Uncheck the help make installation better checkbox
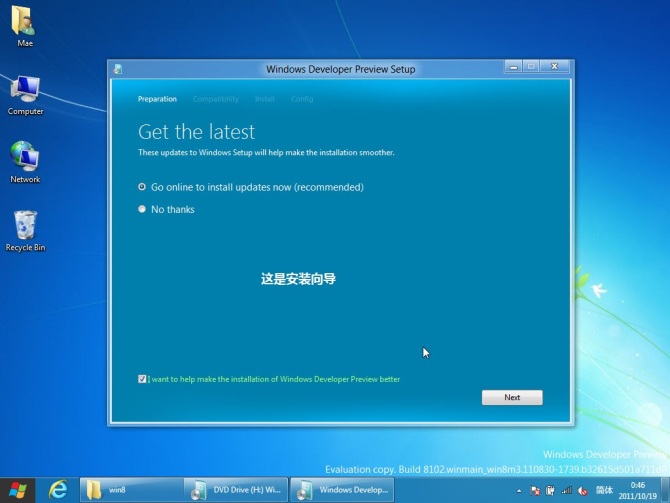 click(x=142, y=379)
